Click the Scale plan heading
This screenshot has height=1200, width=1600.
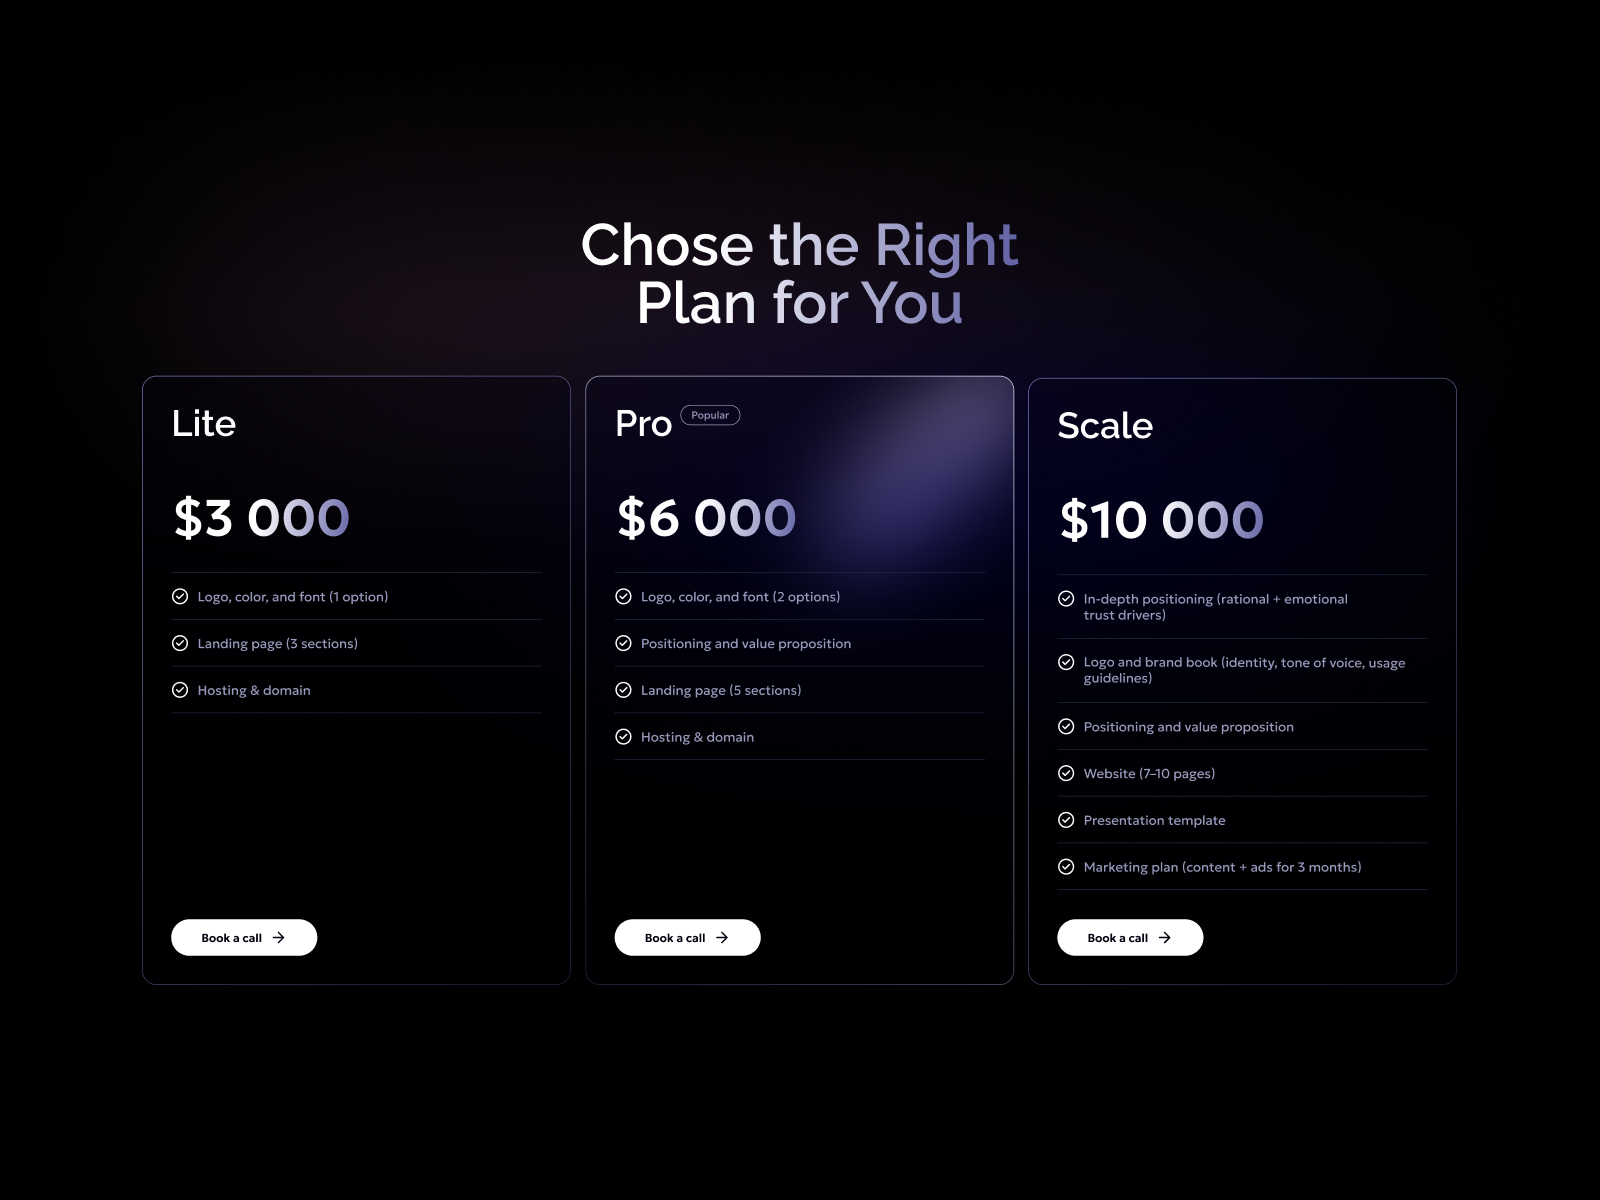[x=1105, y=426]
